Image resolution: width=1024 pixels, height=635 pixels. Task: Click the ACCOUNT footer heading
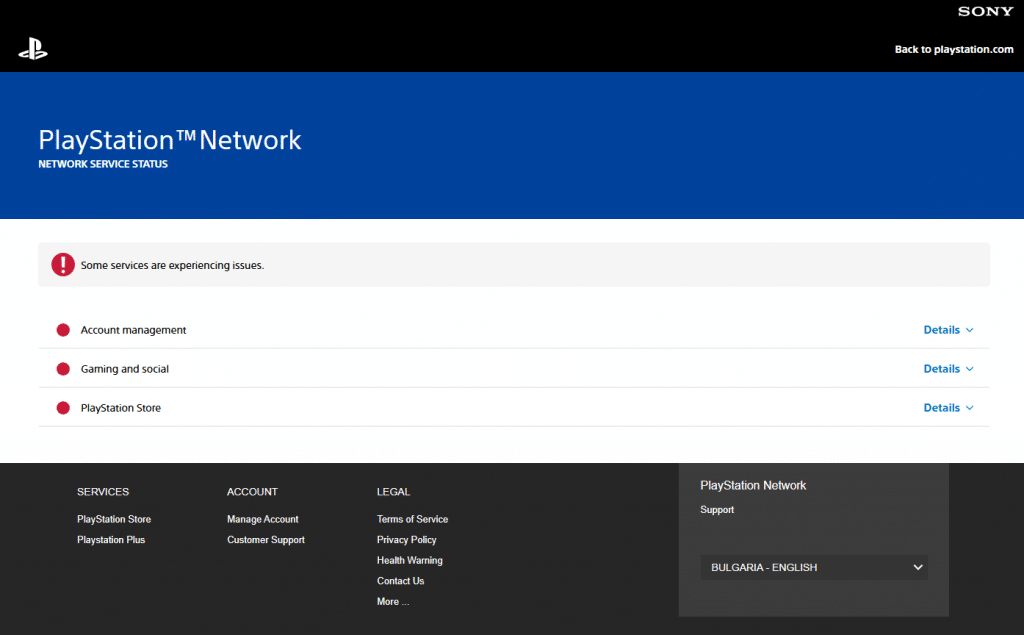coord(252,492)
